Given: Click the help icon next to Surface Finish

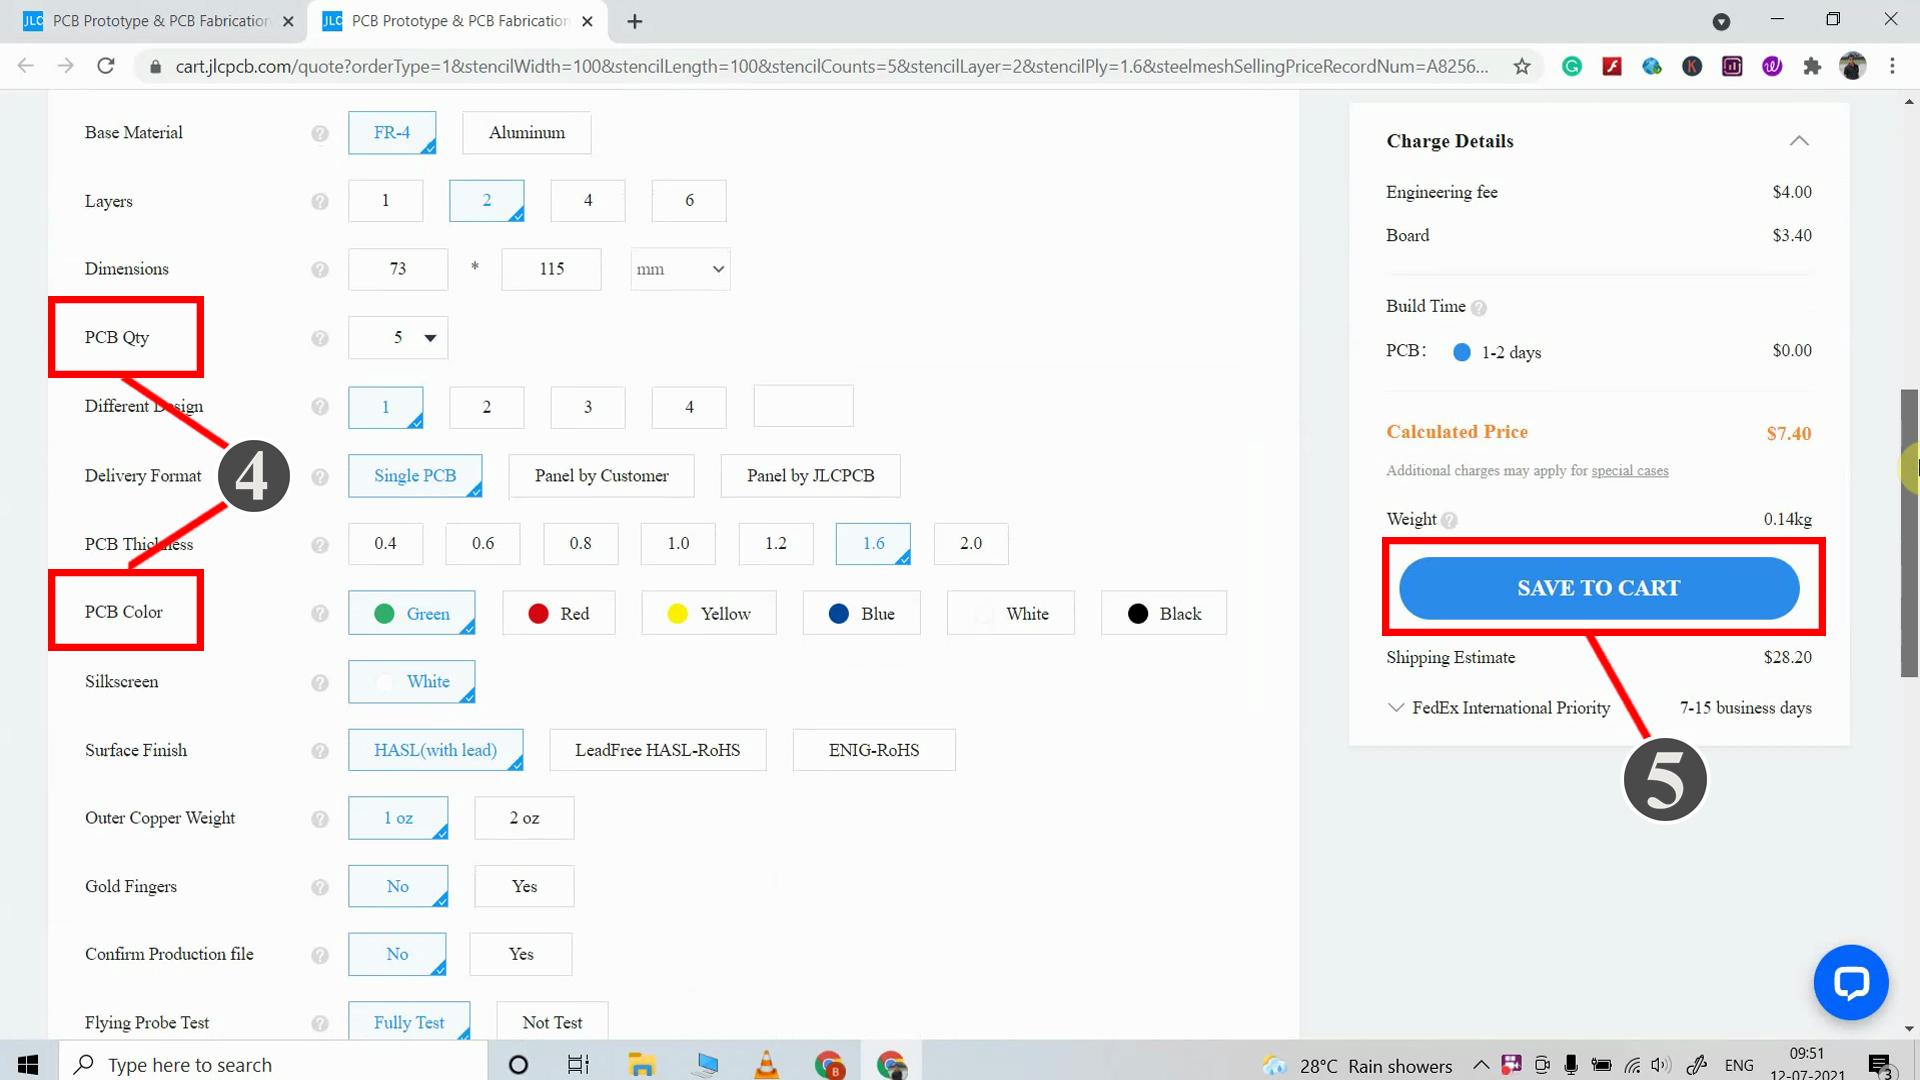Looking at the screenshot, I should pos(320,751).
